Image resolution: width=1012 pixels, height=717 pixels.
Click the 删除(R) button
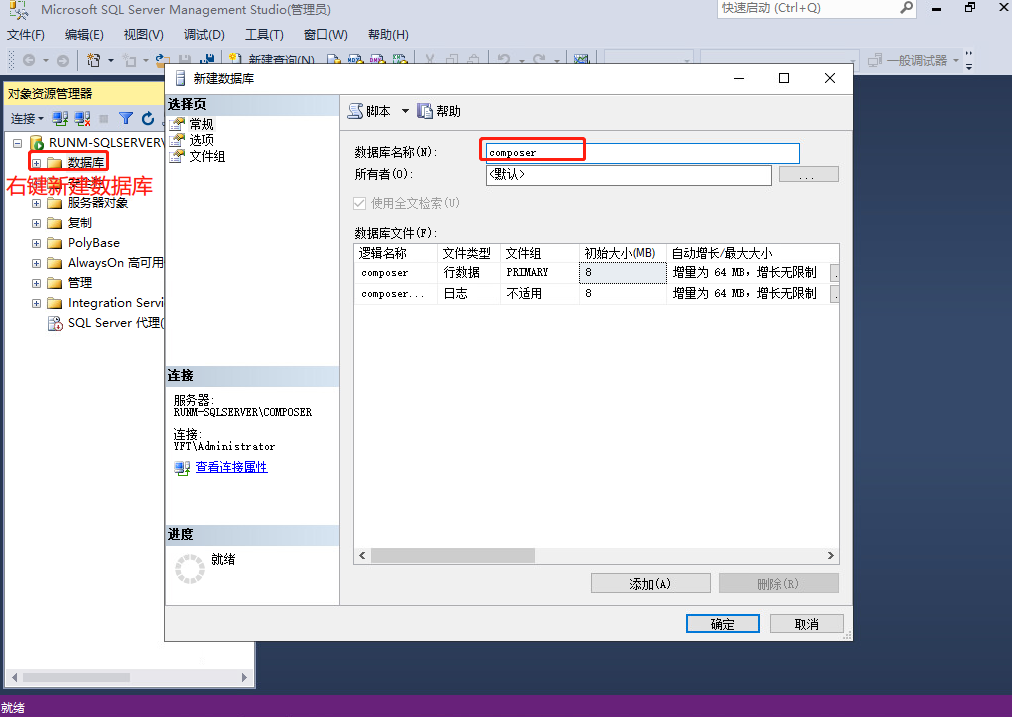[x=778, y=583]
